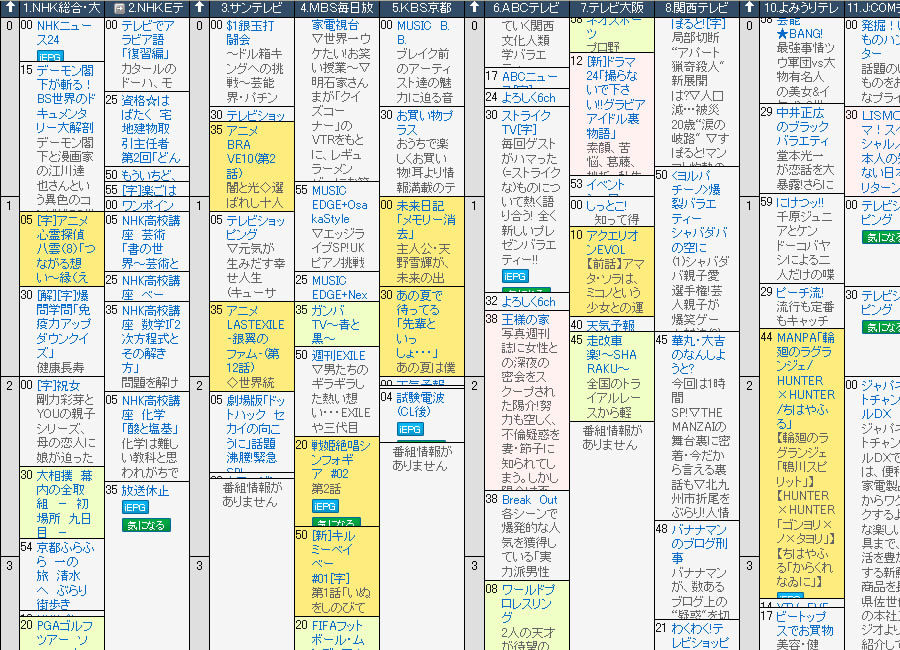This screenshot has height=650, width=900.
Task: Open お買い物プラス program link
Action: (x=425, y=122)
